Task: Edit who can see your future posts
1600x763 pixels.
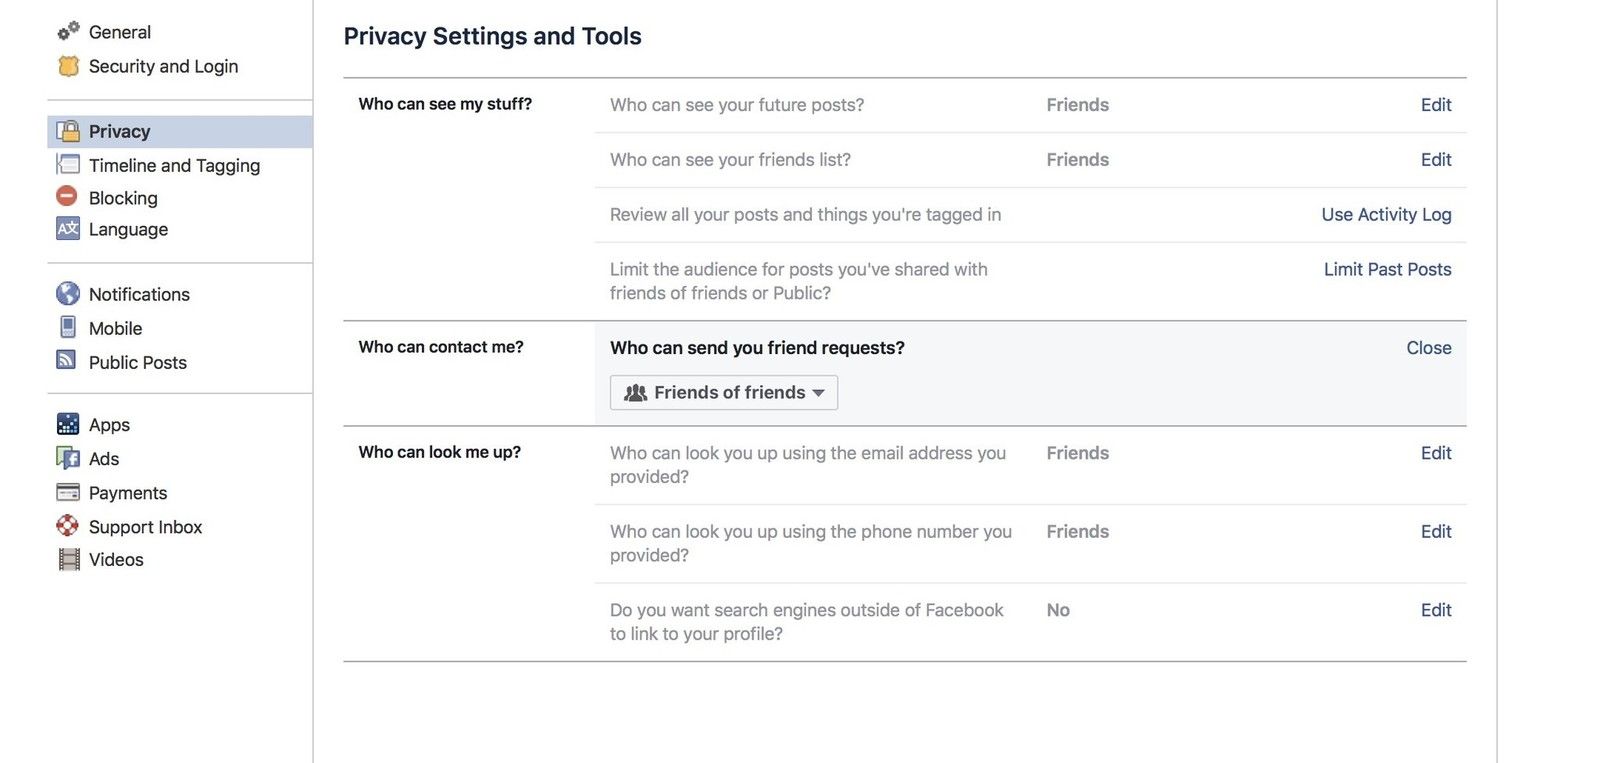Action: click(1435, 105)
